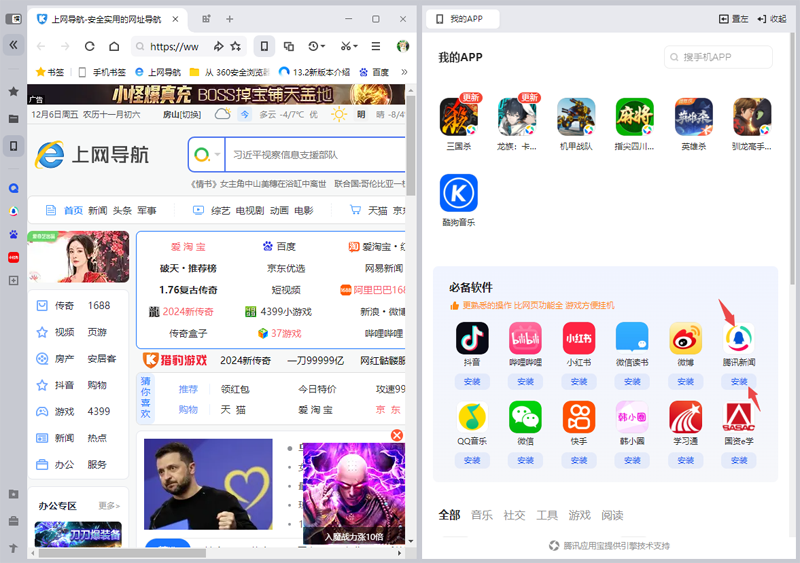800x563 pixels.
Task: Click 收起 to collapse APP panel
Action: [x=772, y=19]
